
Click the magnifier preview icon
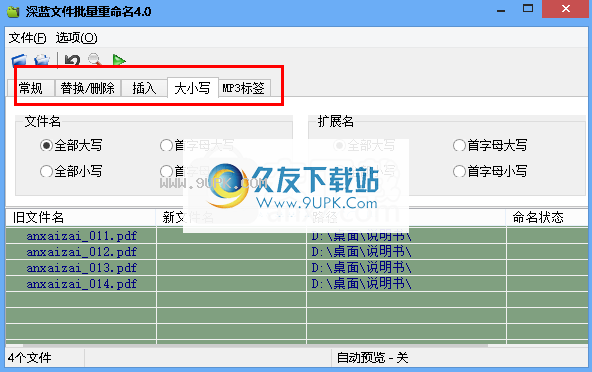point(95,60)
